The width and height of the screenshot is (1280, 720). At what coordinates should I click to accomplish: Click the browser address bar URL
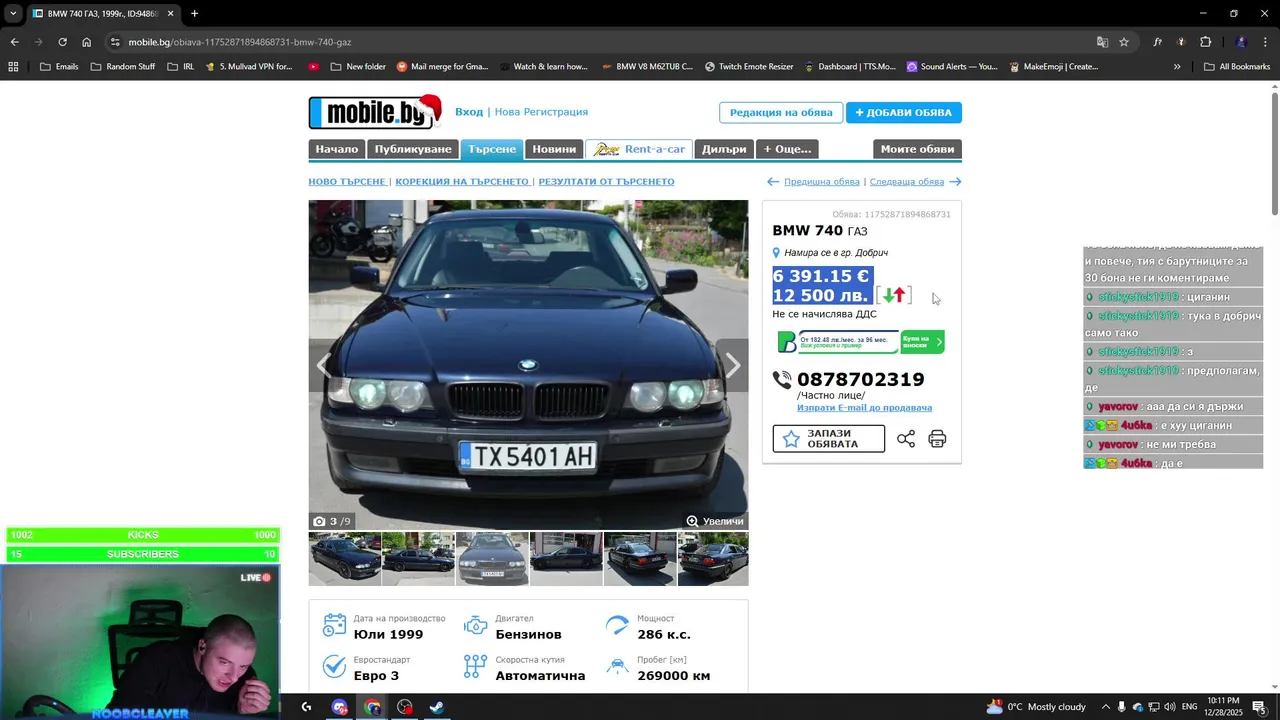coord(240,42)
